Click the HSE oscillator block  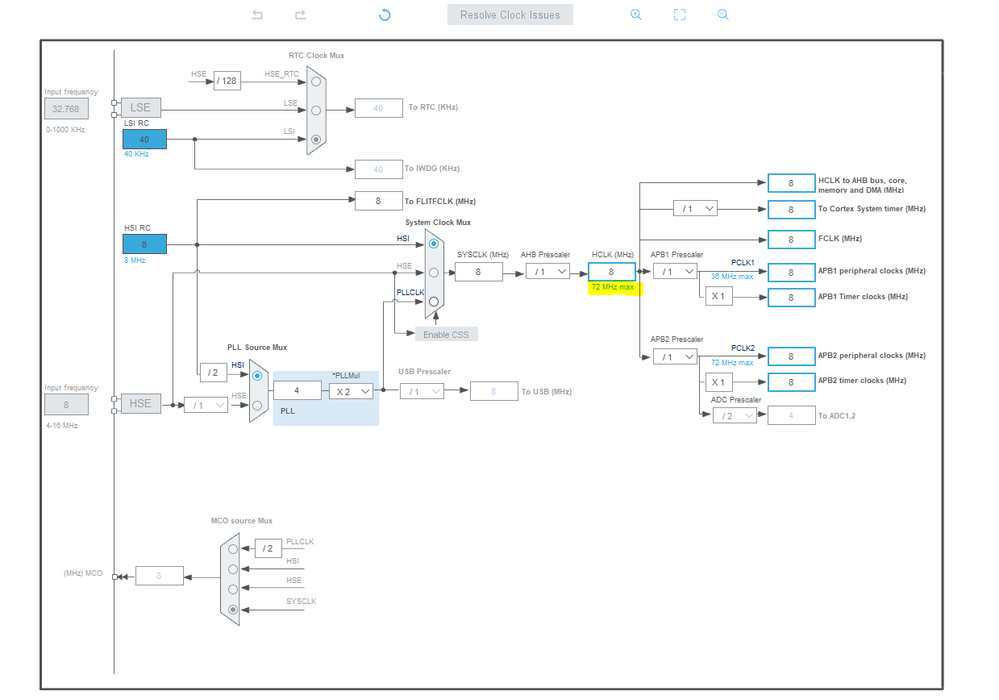141,403
